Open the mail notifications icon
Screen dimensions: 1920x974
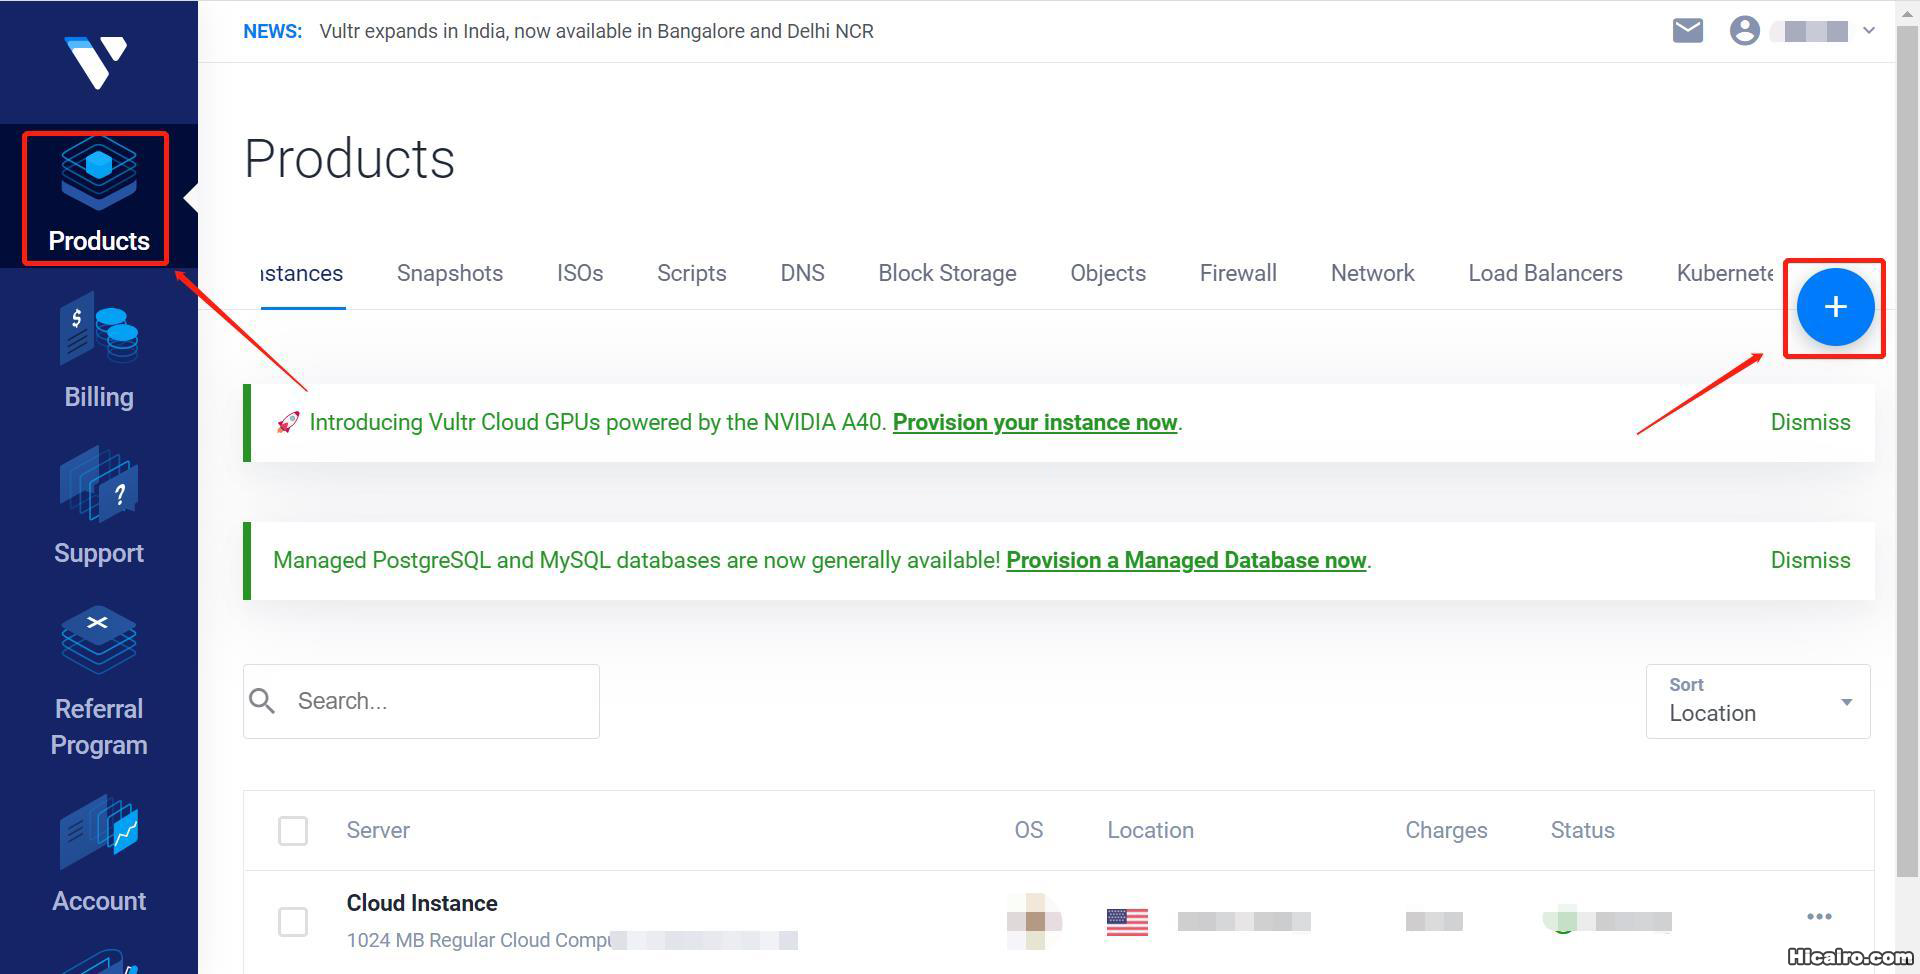(x=1687, y=31)
